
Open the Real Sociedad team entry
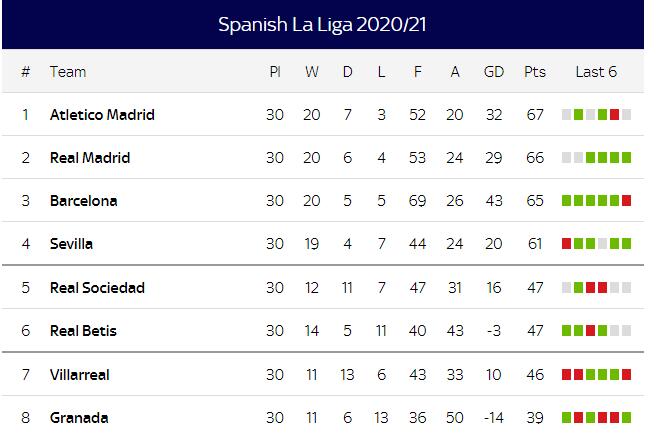coord(97,288)
